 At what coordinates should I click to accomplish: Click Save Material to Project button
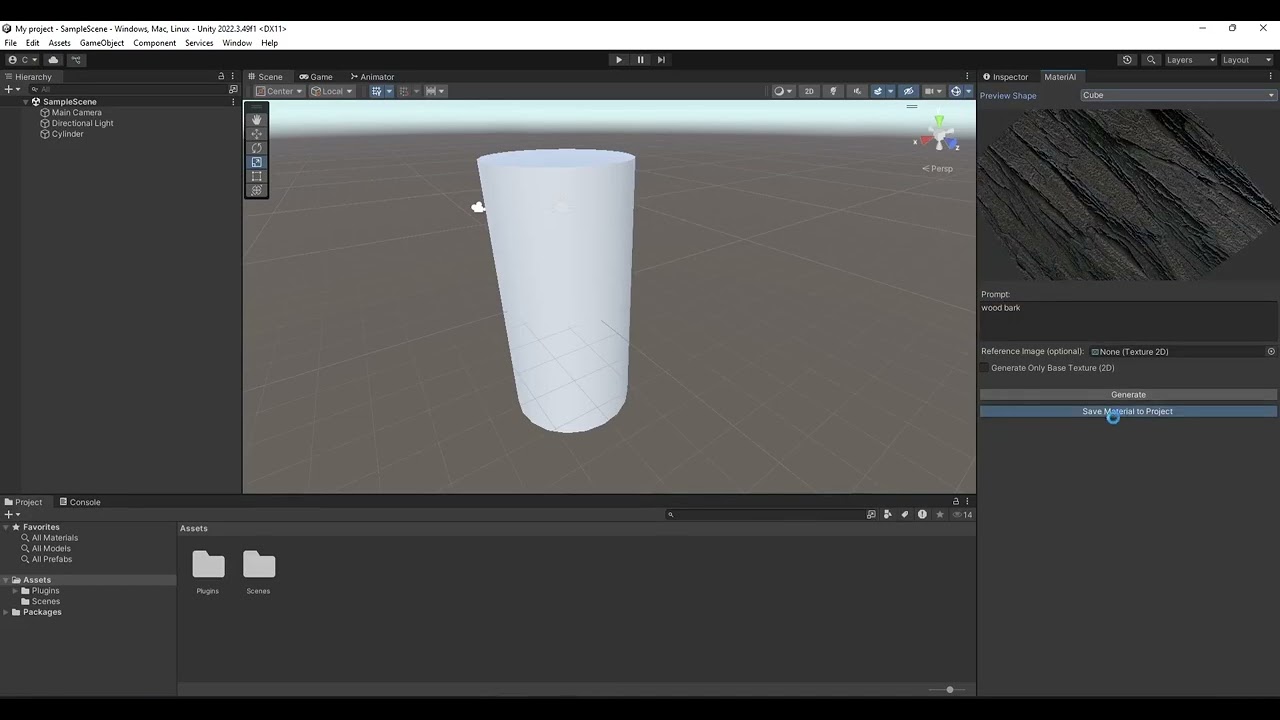coord(1128,412)
